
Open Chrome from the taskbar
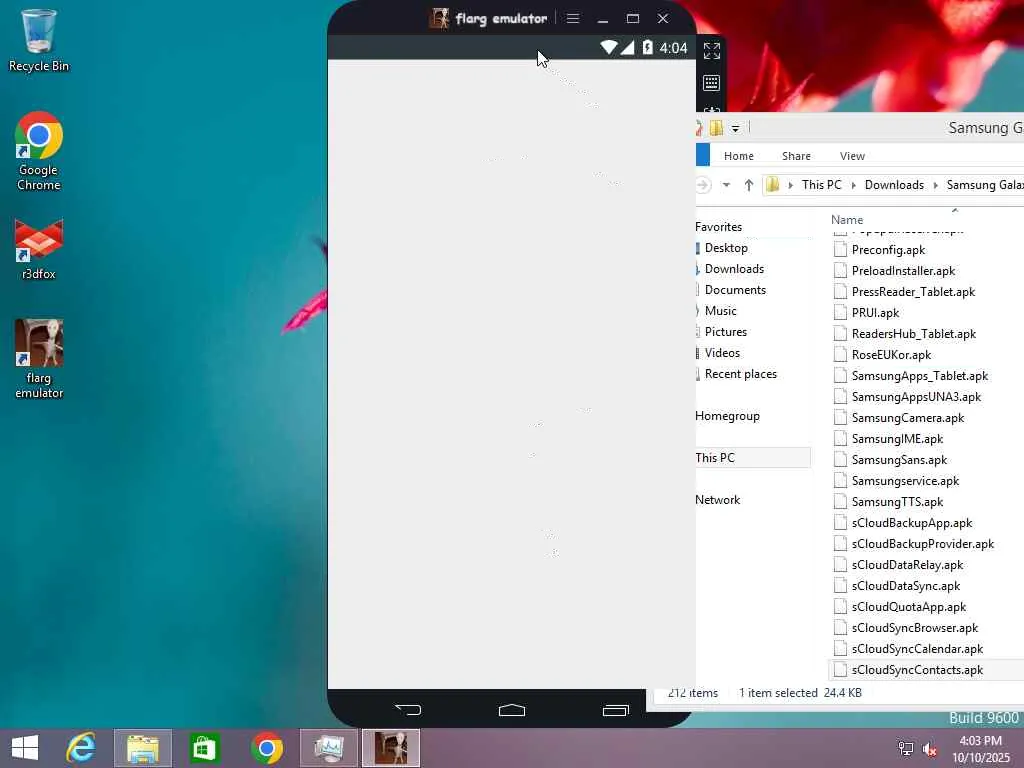(x=266, y=748)
